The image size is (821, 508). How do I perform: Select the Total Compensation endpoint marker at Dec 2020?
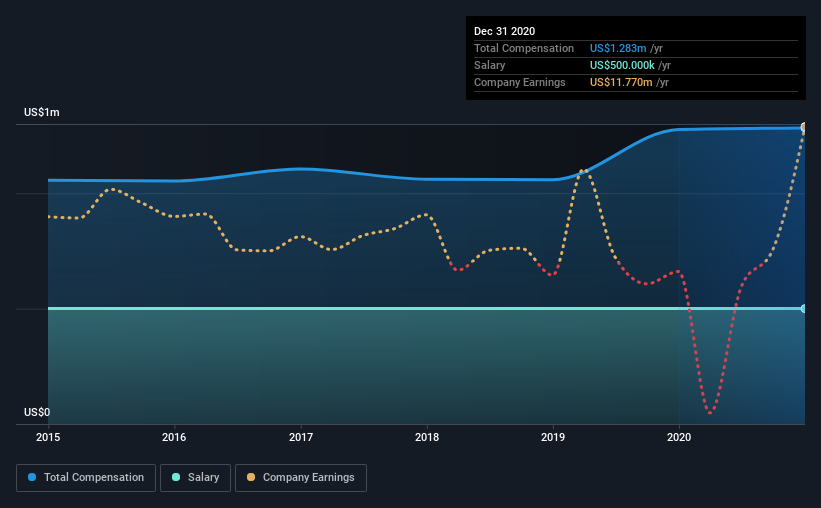(804, 127)
